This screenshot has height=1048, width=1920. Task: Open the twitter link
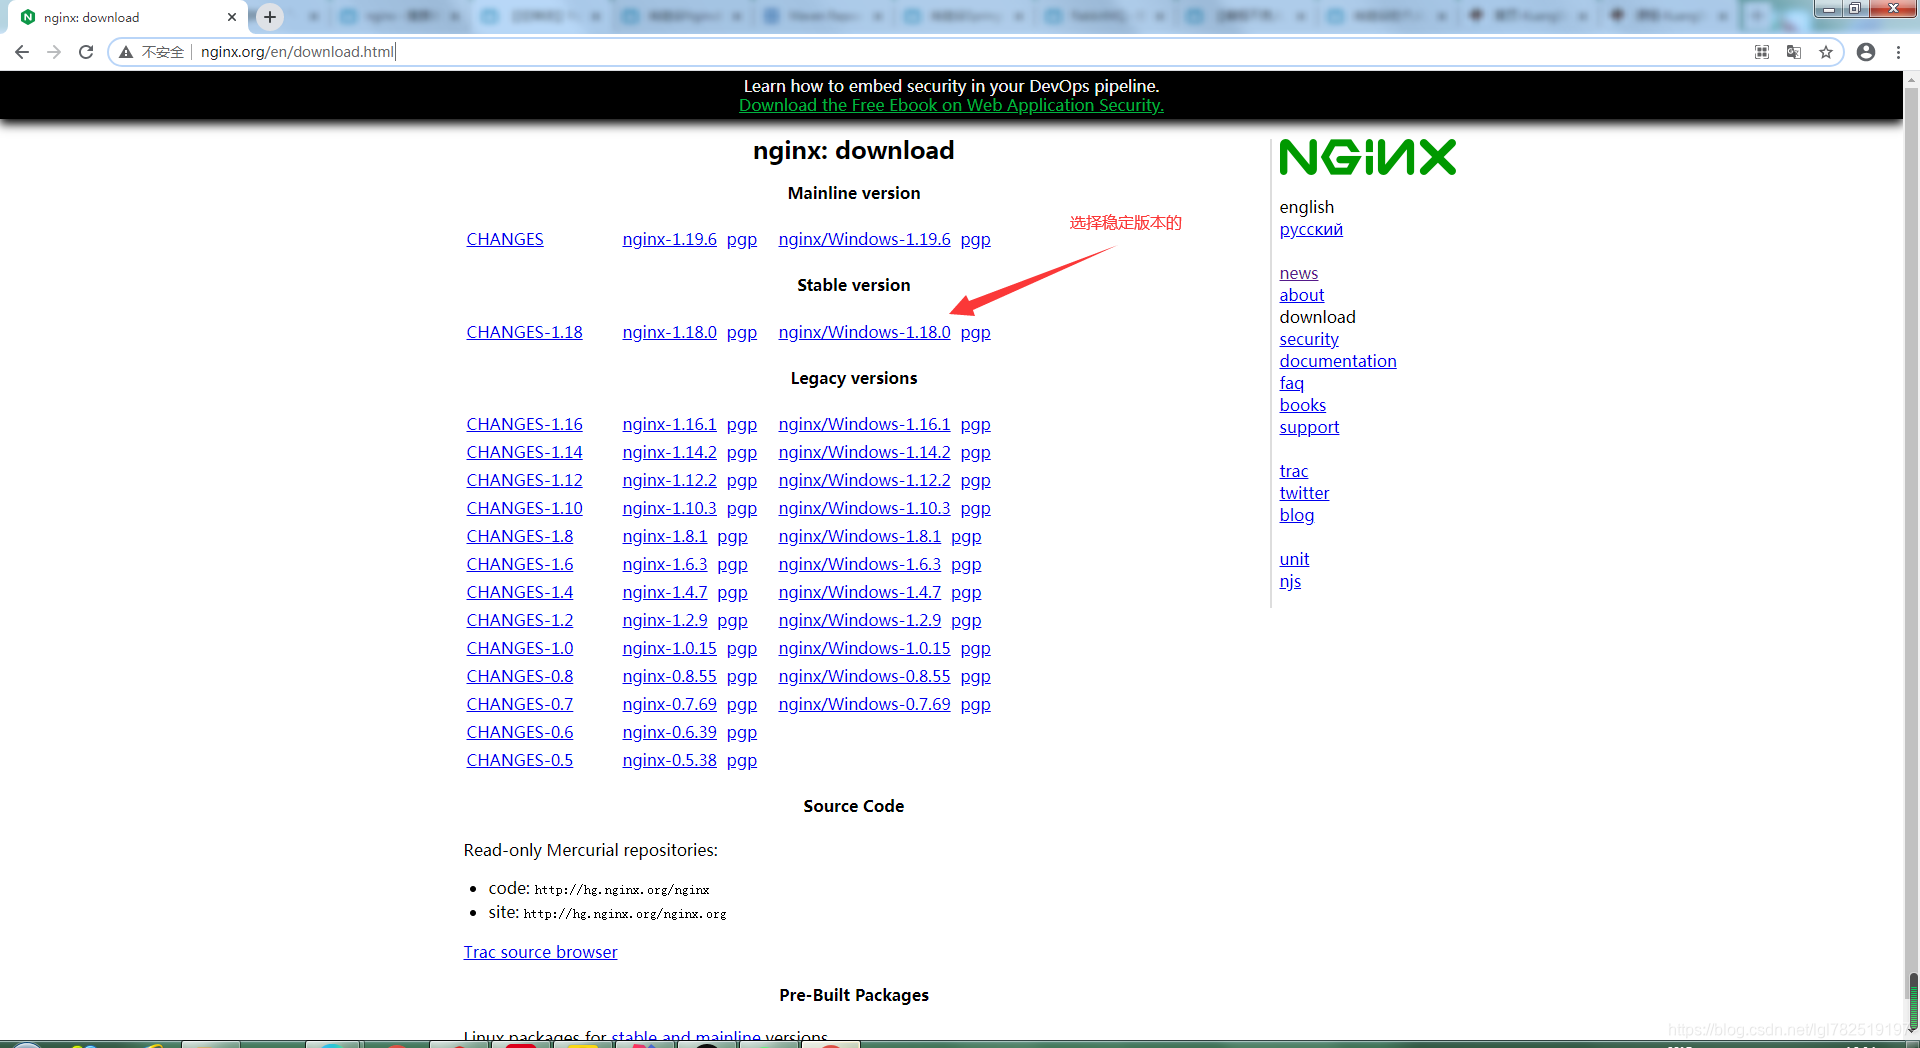[1304, 493]
